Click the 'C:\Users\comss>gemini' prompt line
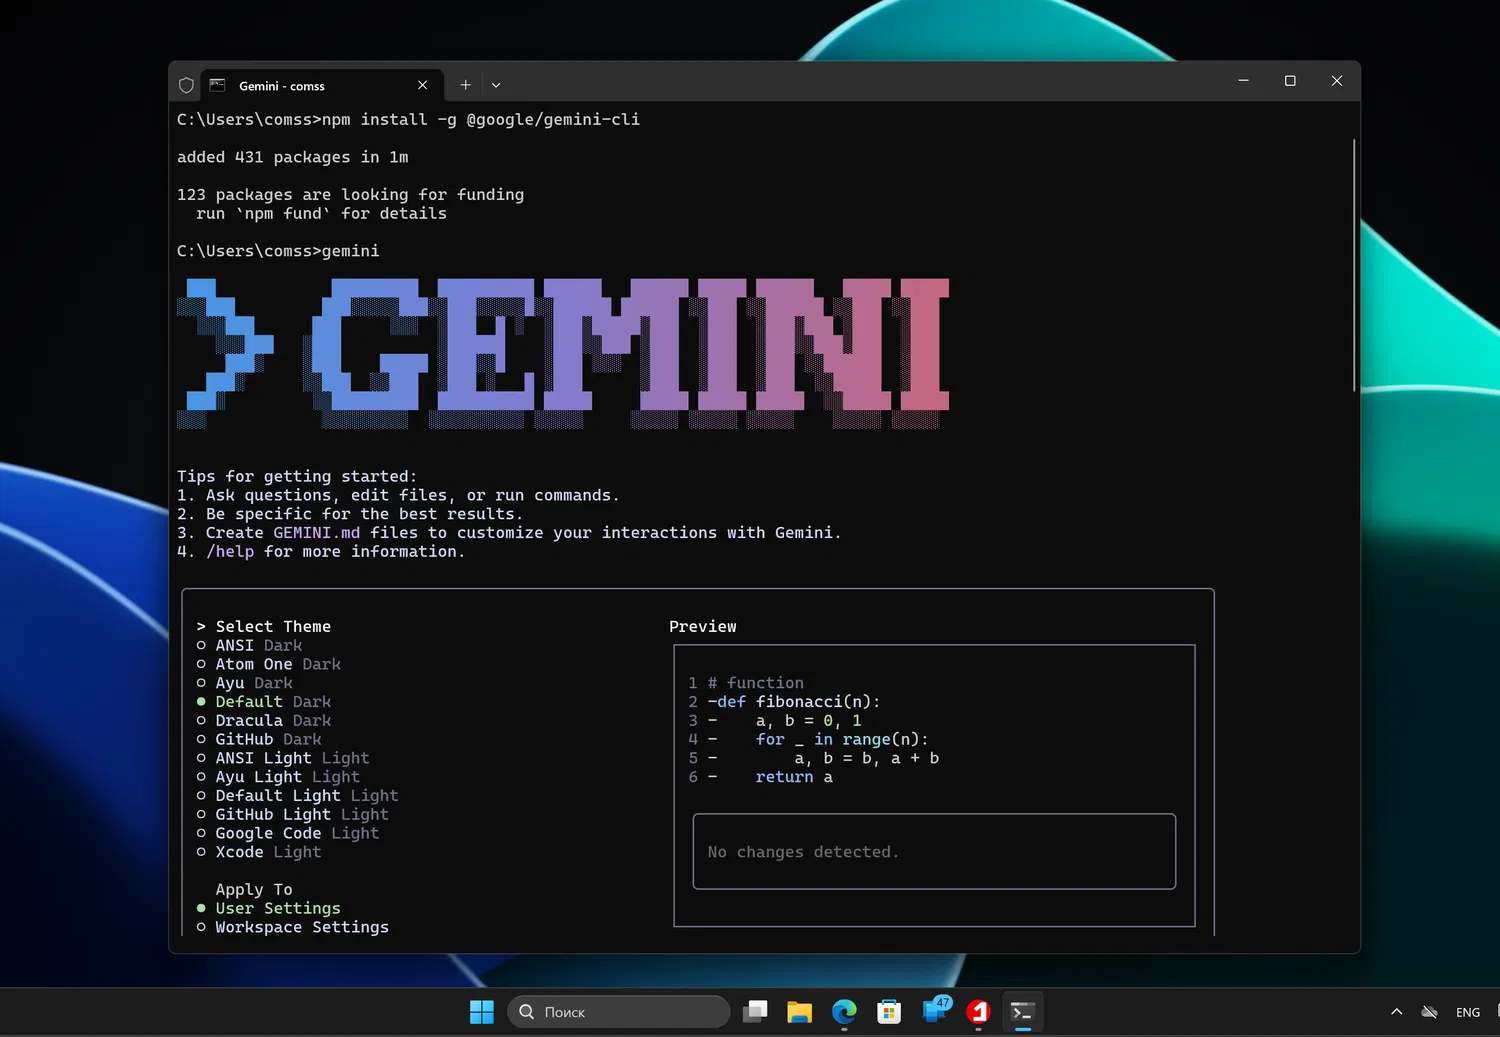1500x1037 pixels. coord(278,251)
